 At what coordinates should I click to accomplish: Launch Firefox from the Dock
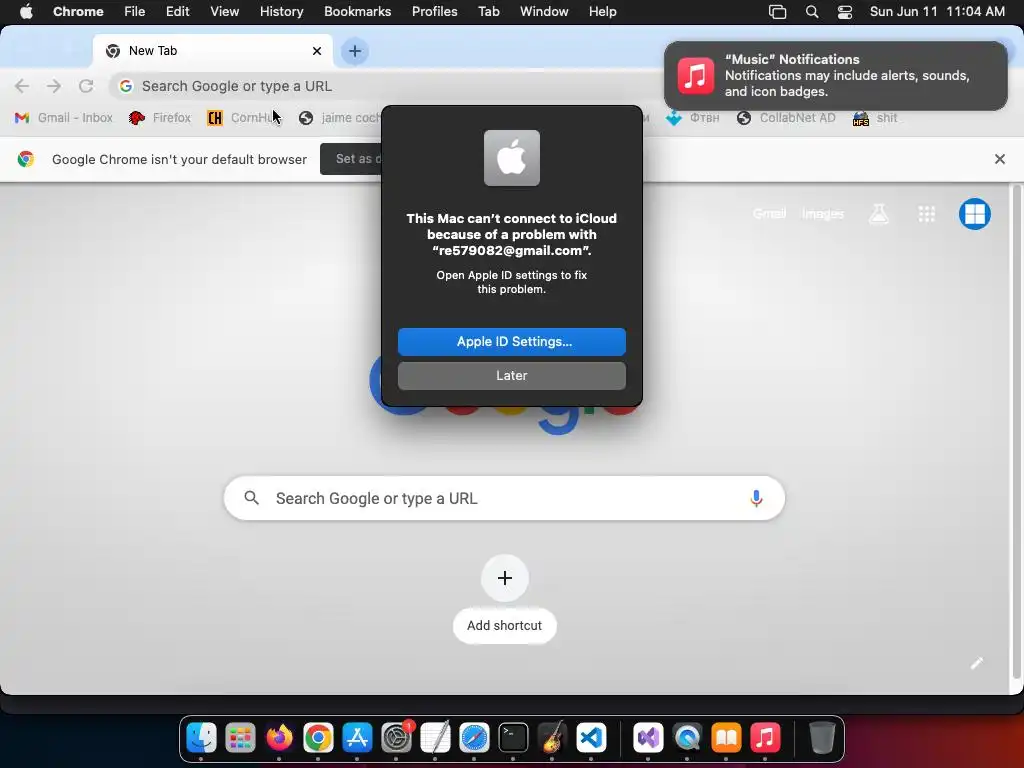pos(280,738)
